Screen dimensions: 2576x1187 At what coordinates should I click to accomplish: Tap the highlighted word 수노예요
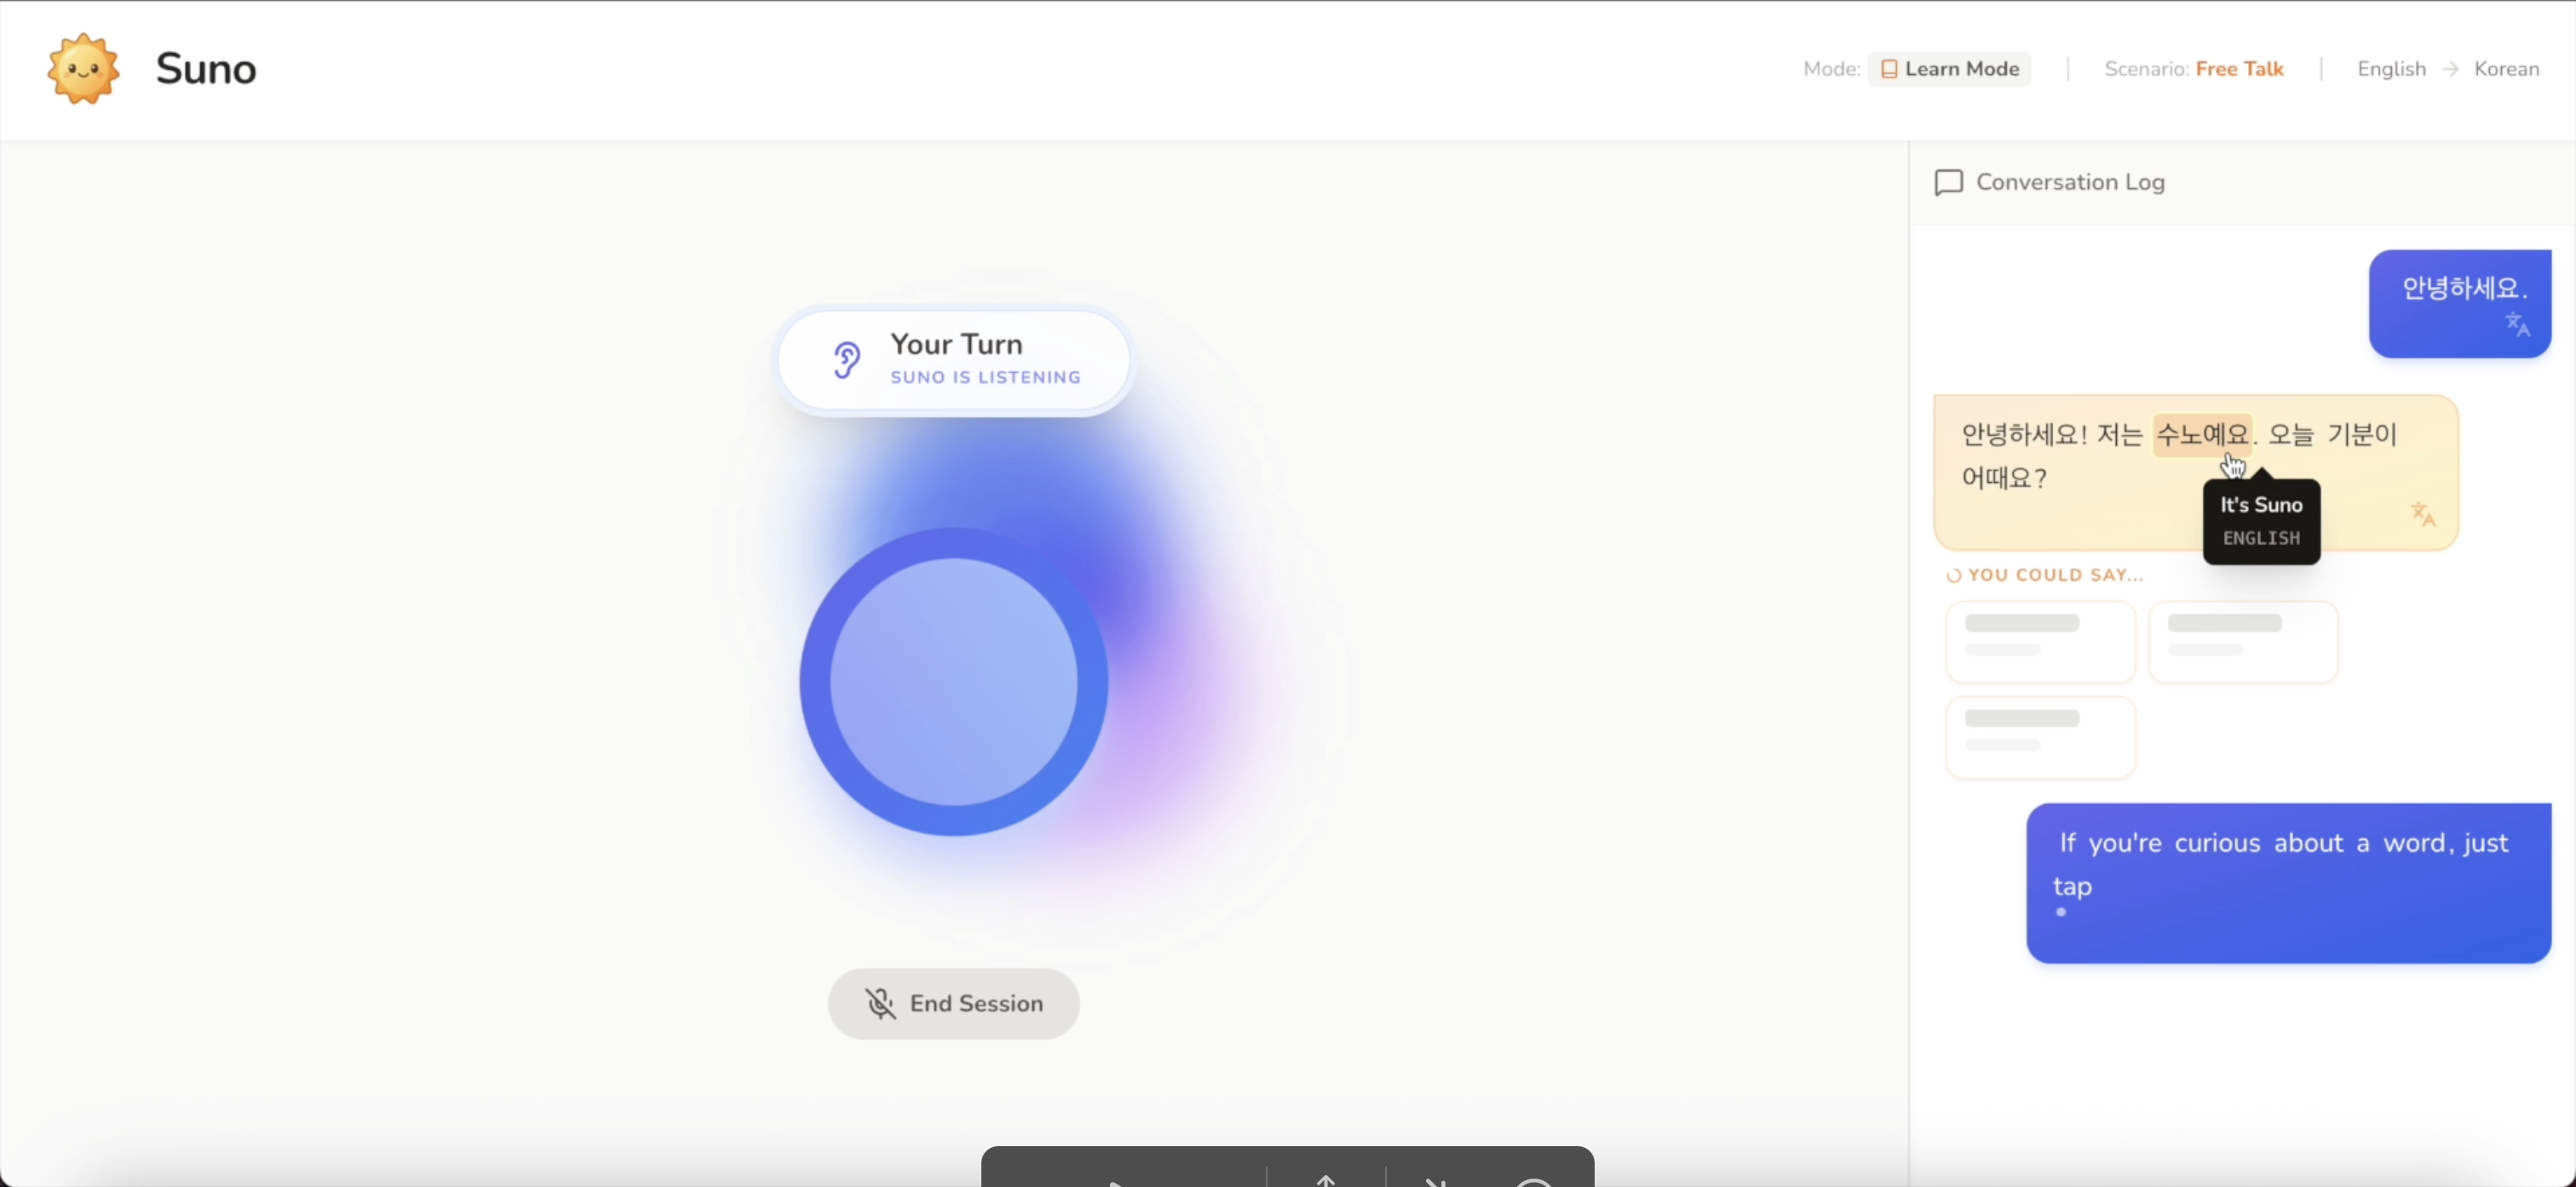[x=2202, y=434]
